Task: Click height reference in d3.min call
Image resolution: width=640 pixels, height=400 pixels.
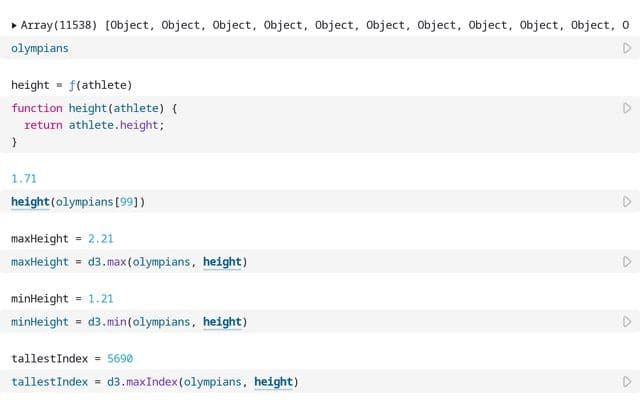Action: pyautogui.click(x=222, y=322)
